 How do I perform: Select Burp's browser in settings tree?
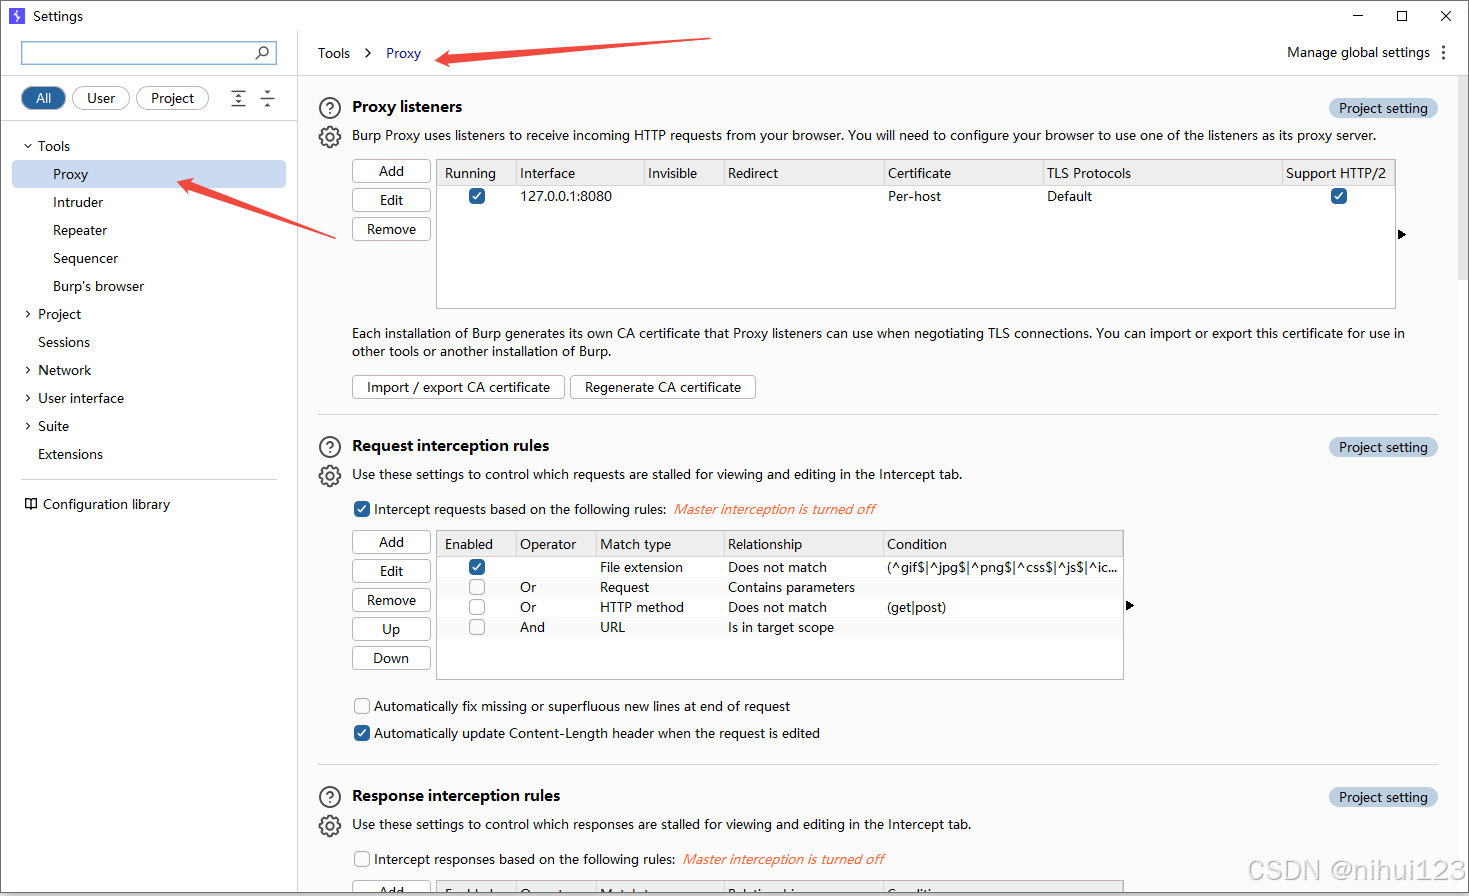(x=98, y=286)
